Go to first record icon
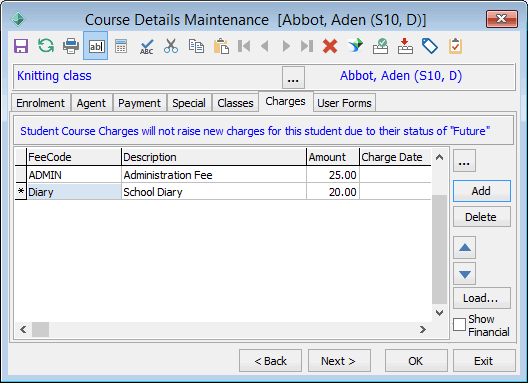This screenshot has height=383, width=528. (244, 46)
